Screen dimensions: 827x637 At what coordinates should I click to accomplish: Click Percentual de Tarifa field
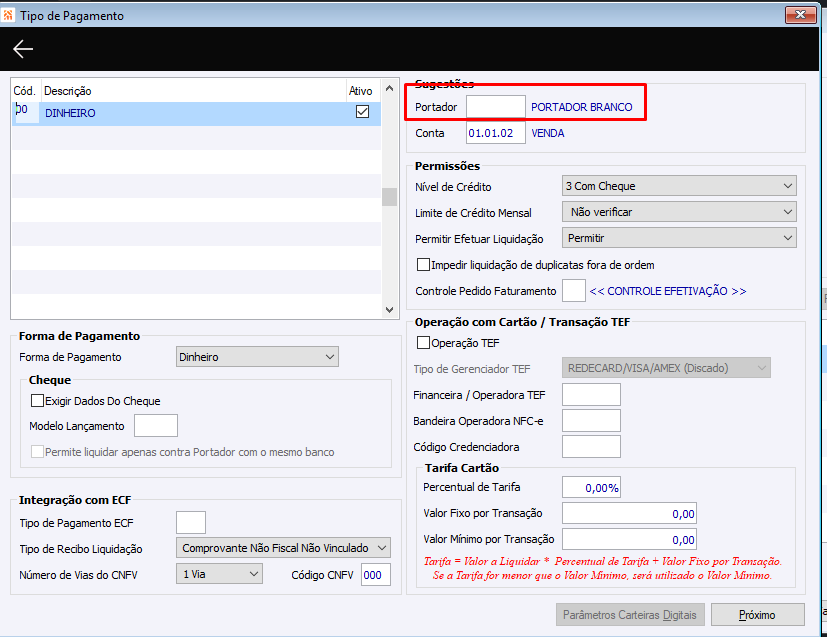(x=591, y=487)
